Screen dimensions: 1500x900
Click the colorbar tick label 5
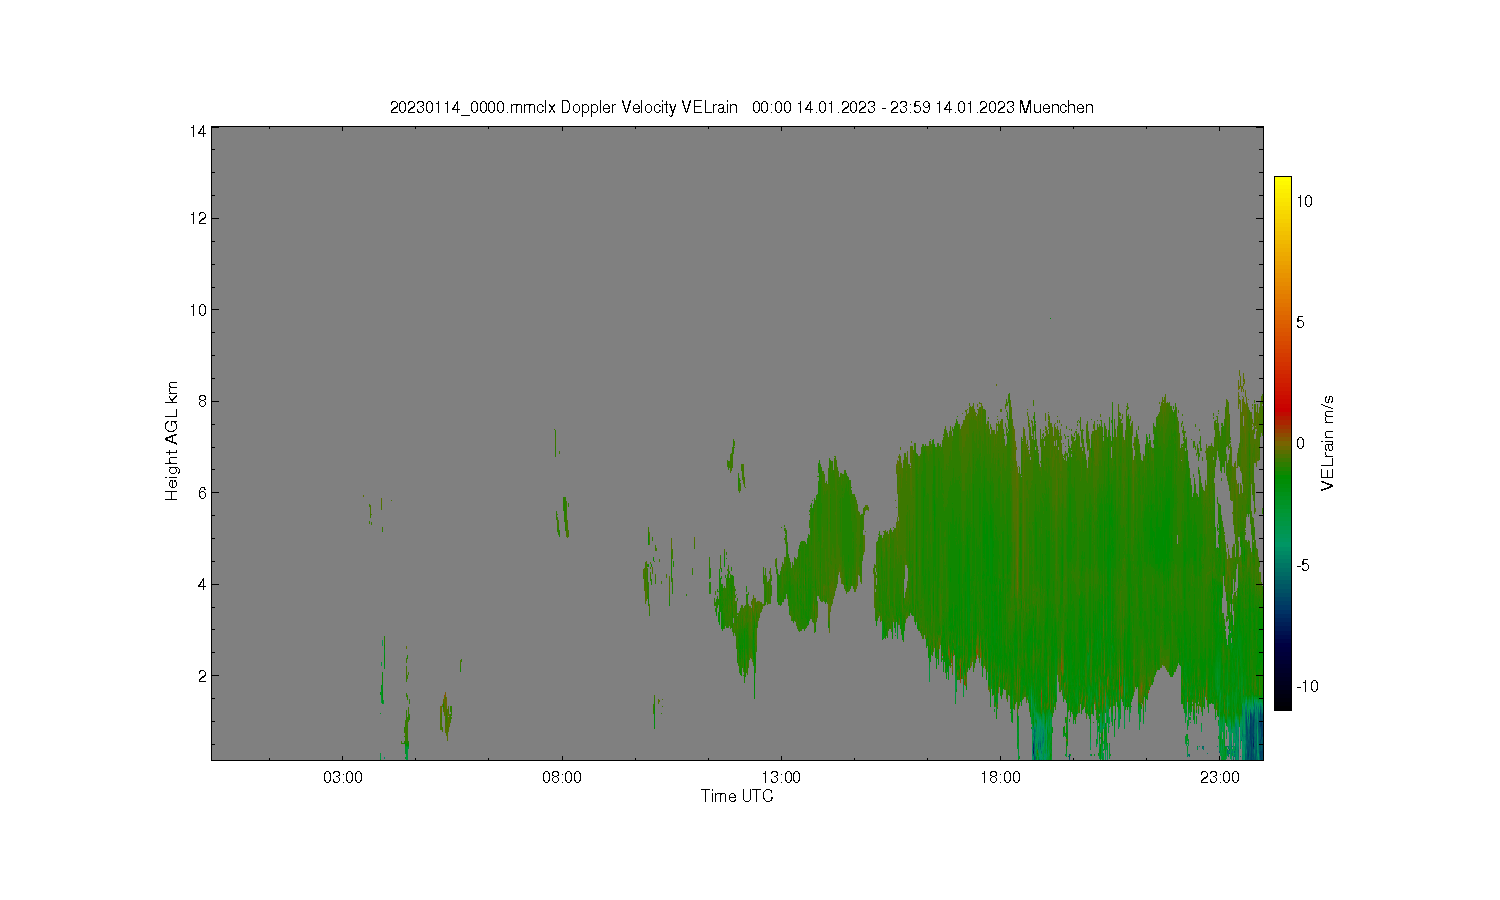pos(1301,322)
